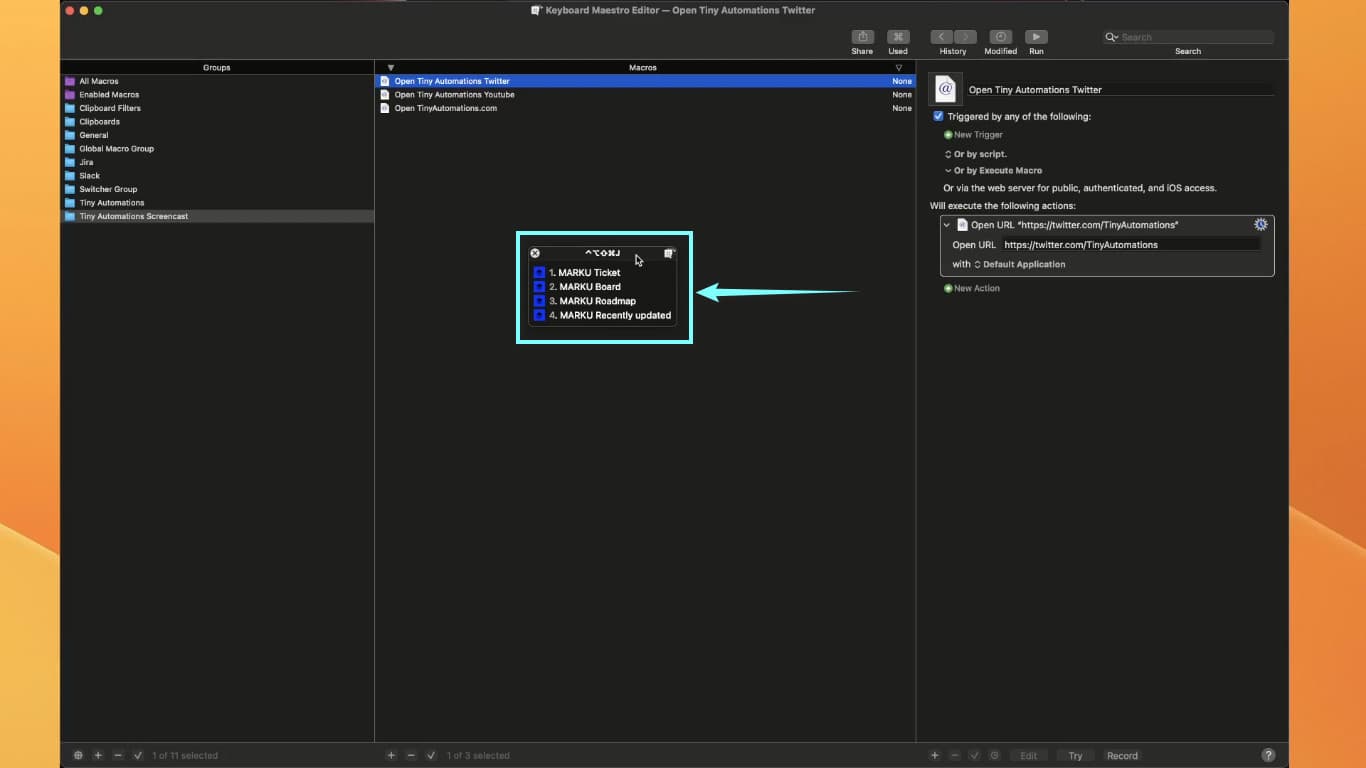Click the globe icon below Groups list
Viewport: 1366px width, 768px height.
point(79,755)
